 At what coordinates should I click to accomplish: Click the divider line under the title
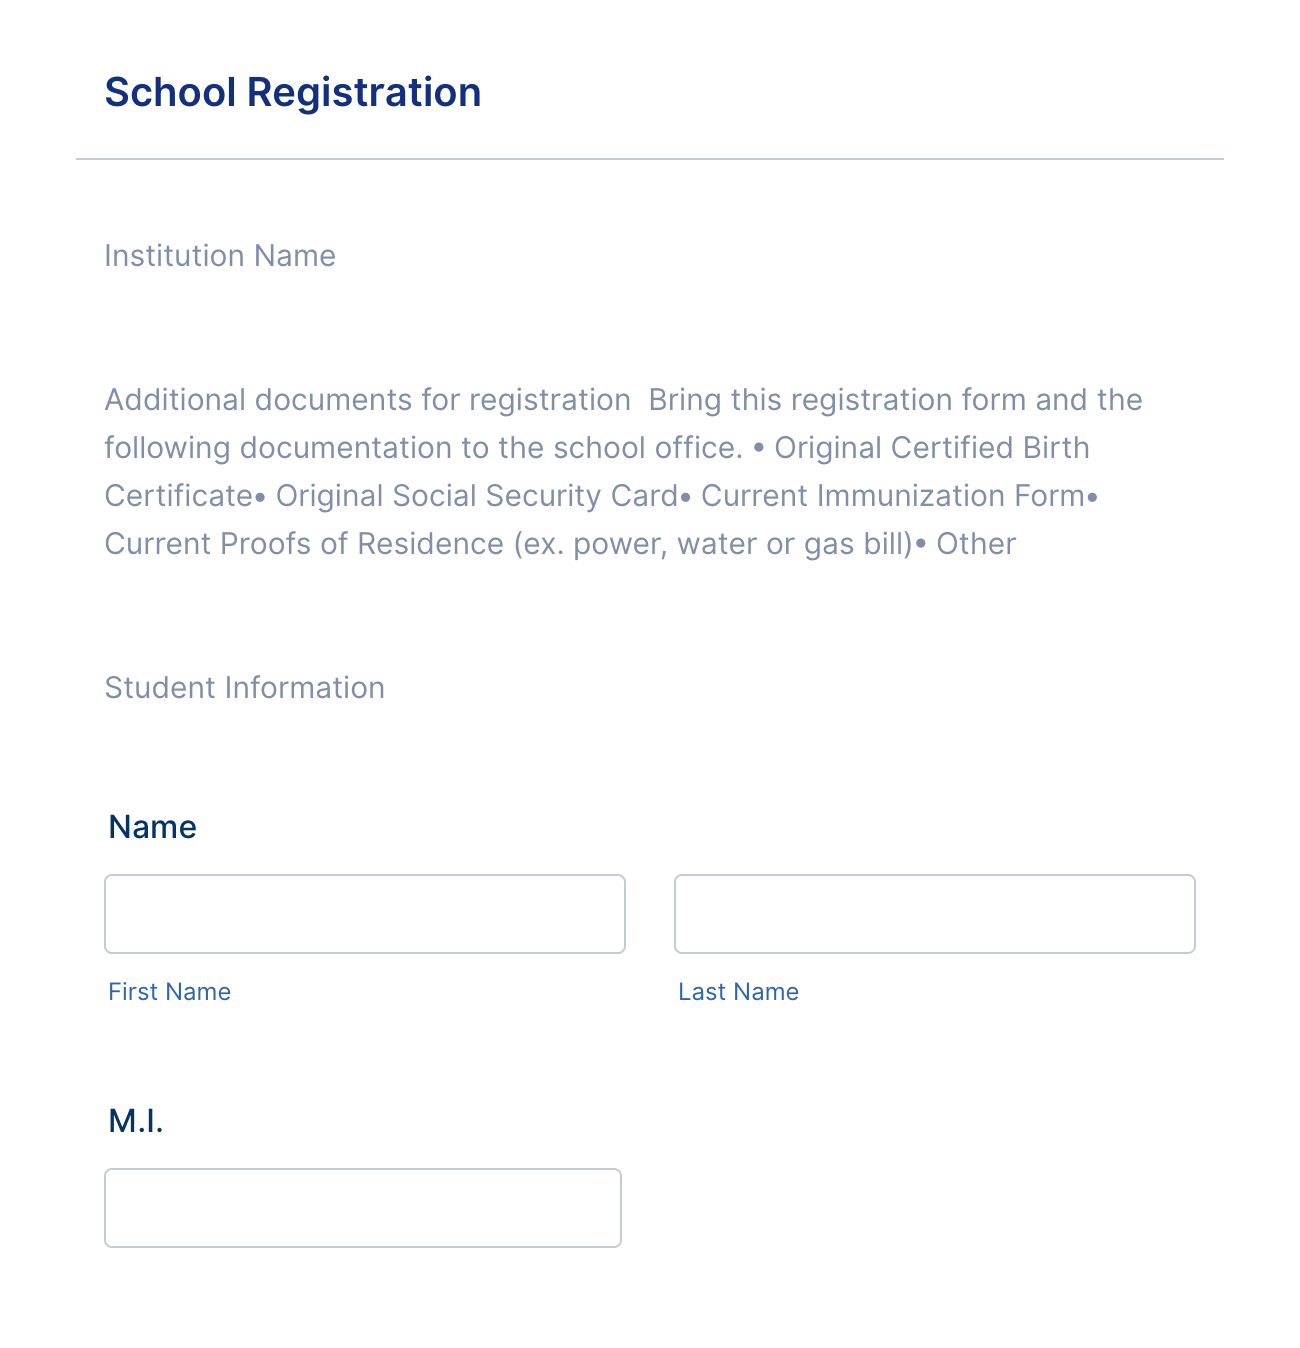(650, 159)
